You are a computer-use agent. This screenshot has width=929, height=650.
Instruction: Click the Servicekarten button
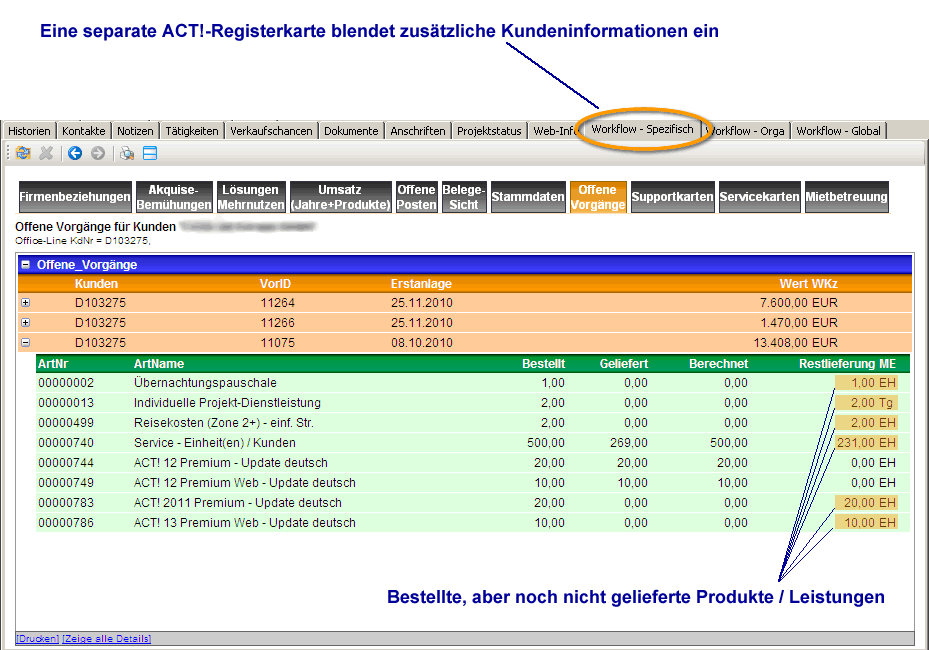760,197
